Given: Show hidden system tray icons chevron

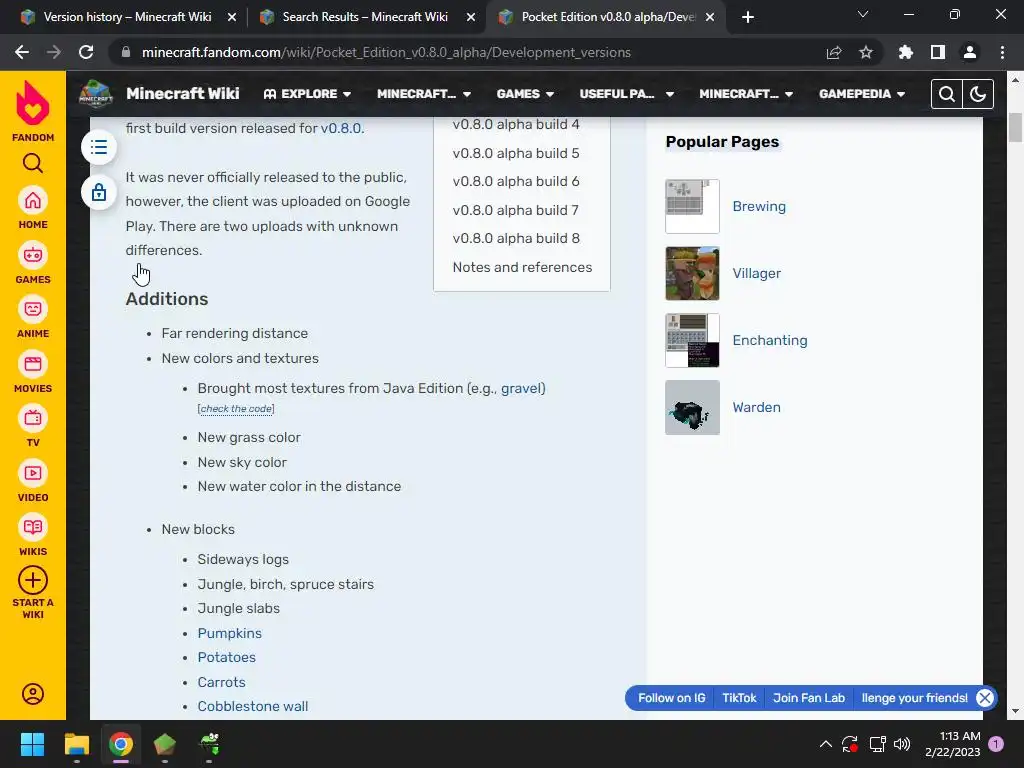Looking at the screenshot, I should click(825, 744).
